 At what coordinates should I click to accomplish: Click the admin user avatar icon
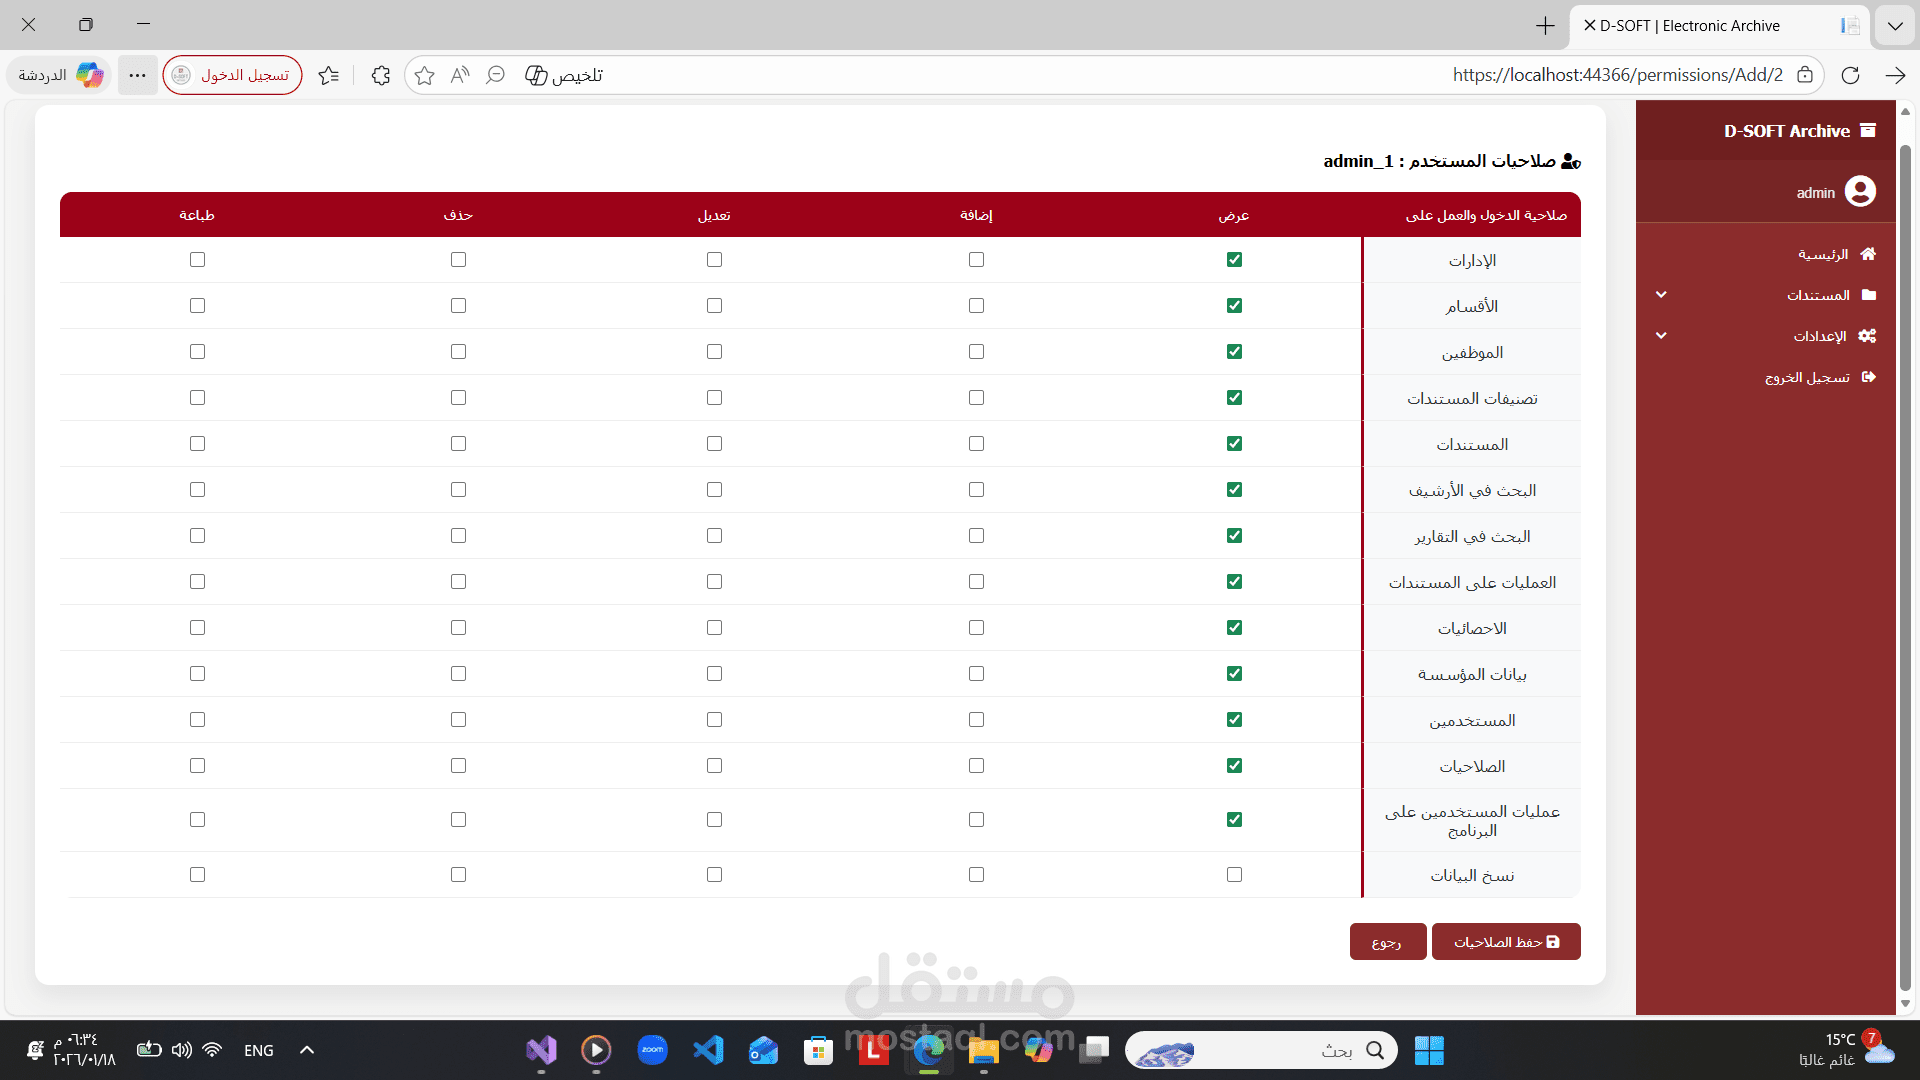click(x=1860, y=191)
